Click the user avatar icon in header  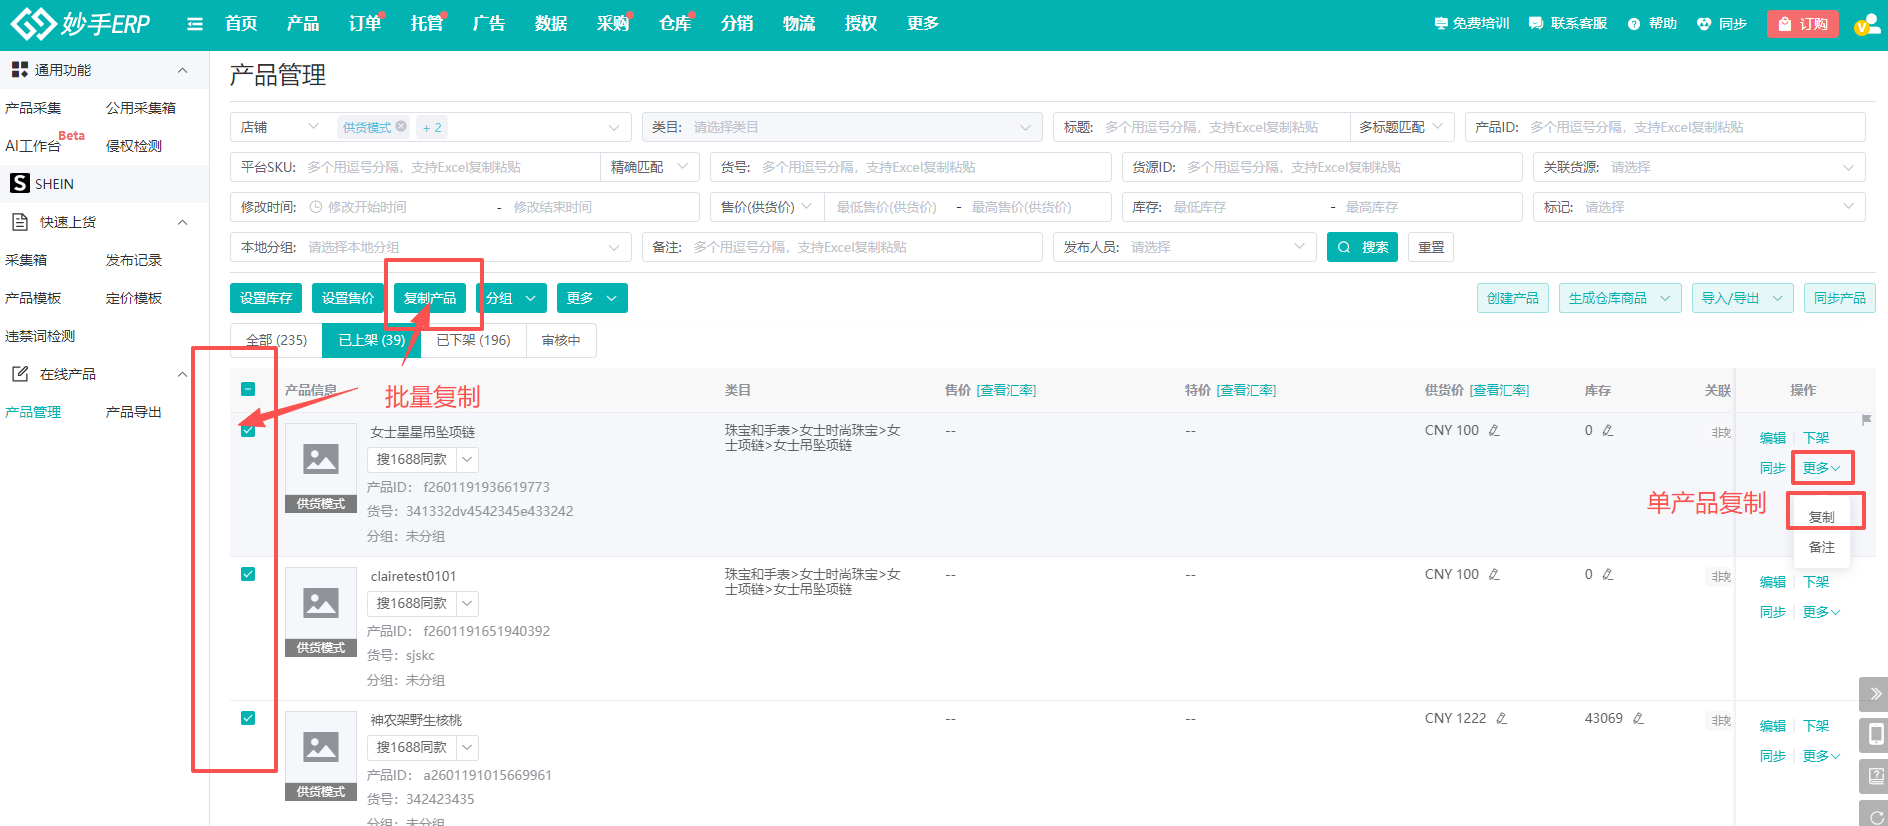[x=1866, y=24]
